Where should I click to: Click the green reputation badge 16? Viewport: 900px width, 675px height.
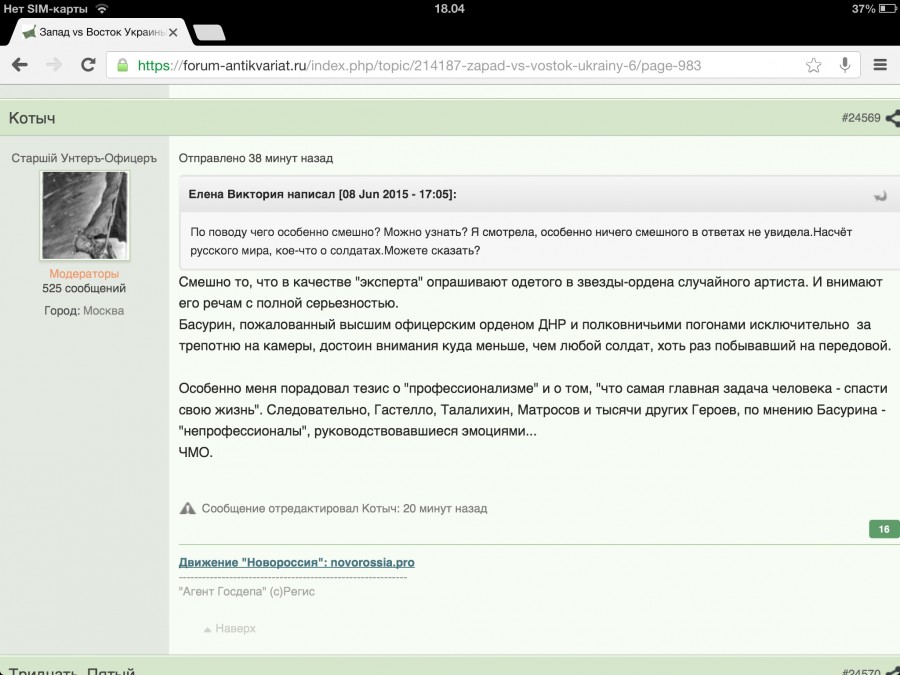(x=884, y=529)
